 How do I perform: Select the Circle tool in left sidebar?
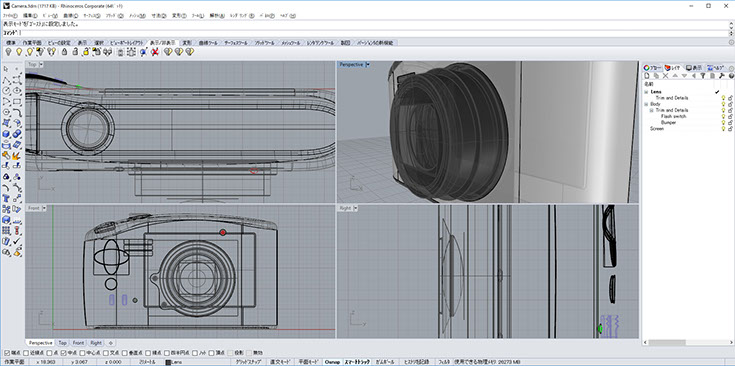(x=7, y=90)
